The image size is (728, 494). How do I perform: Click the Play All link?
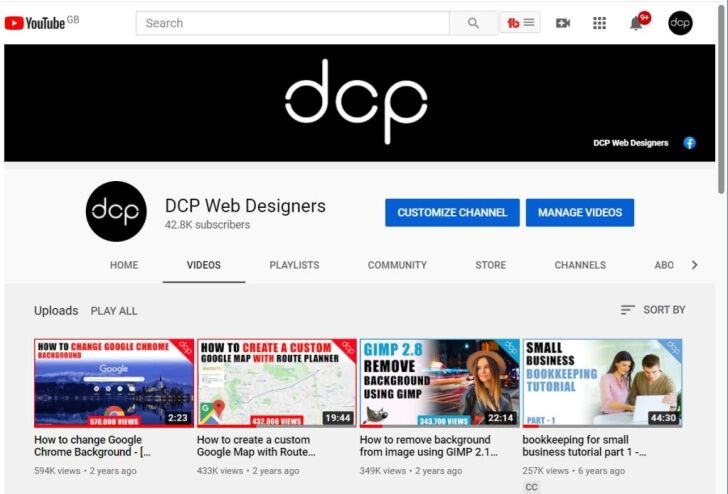(x=114, y=311)
